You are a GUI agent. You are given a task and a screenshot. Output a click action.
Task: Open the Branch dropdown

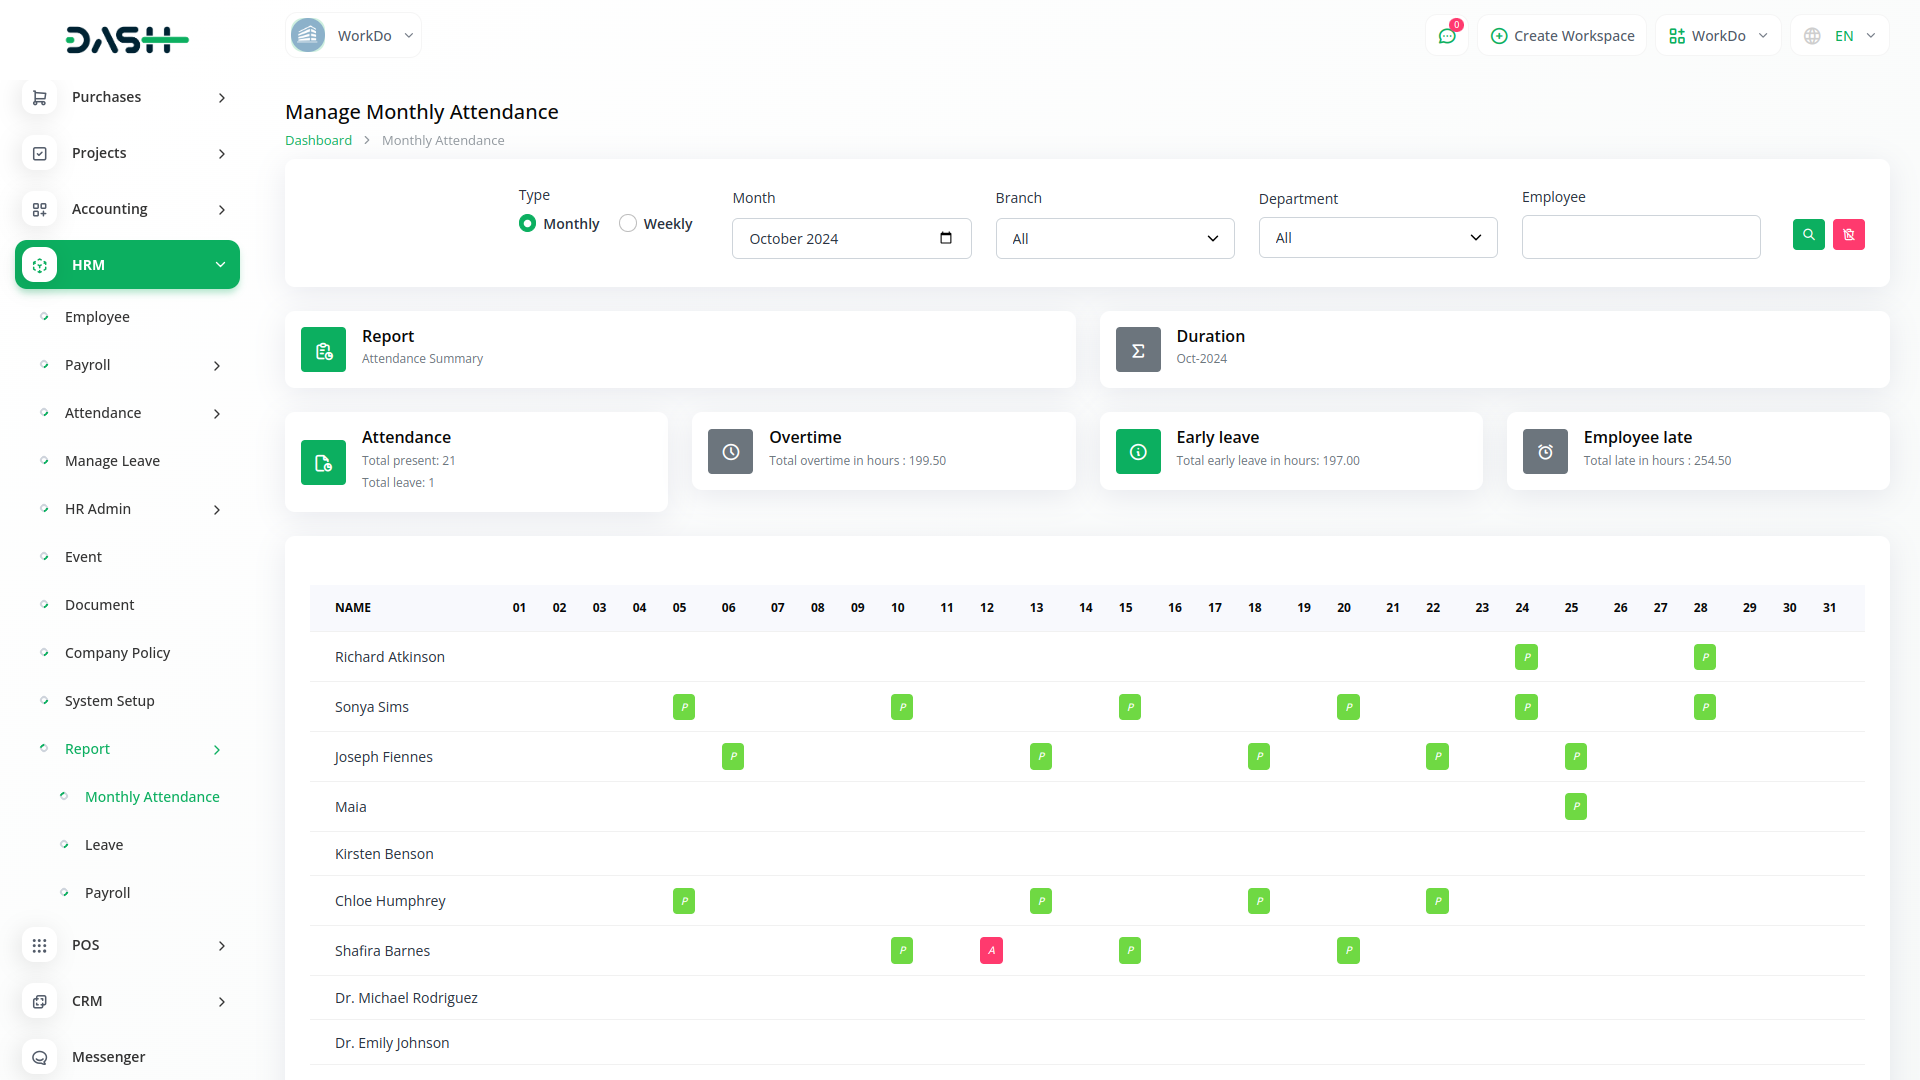pos(1114,238)
